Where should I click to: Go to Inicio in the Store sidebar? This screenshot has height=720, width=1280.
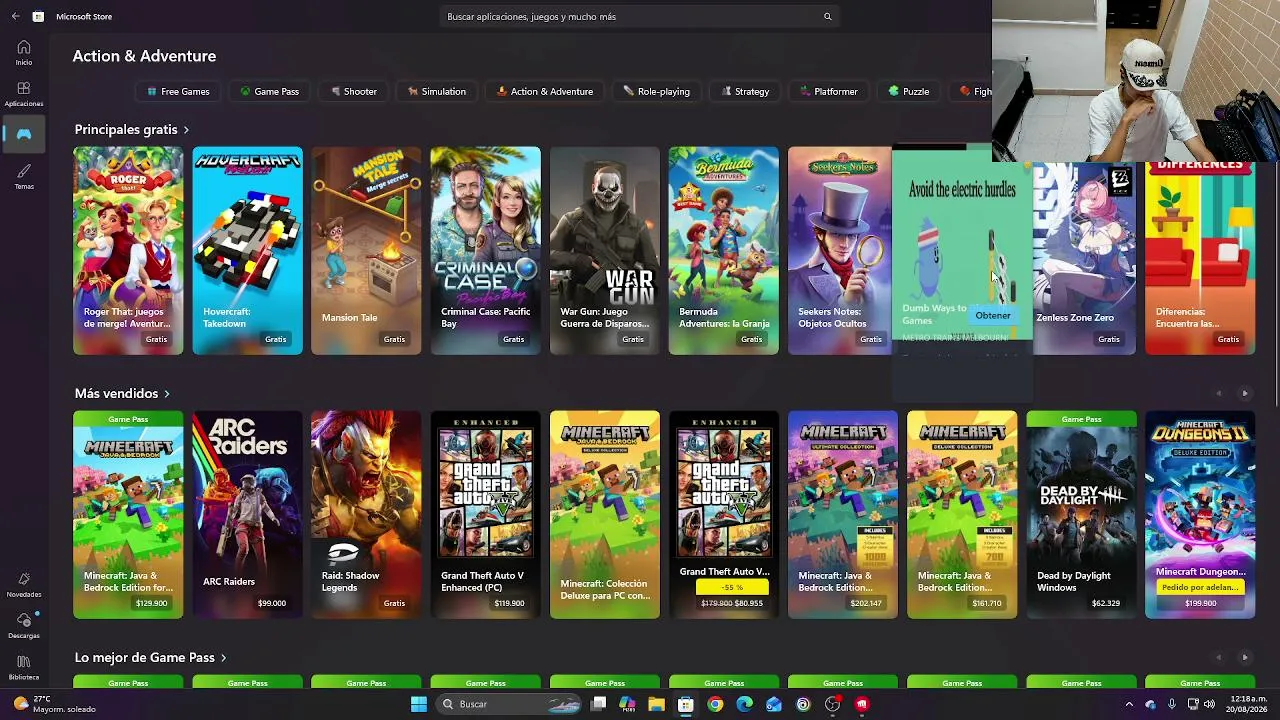[24, 52]
